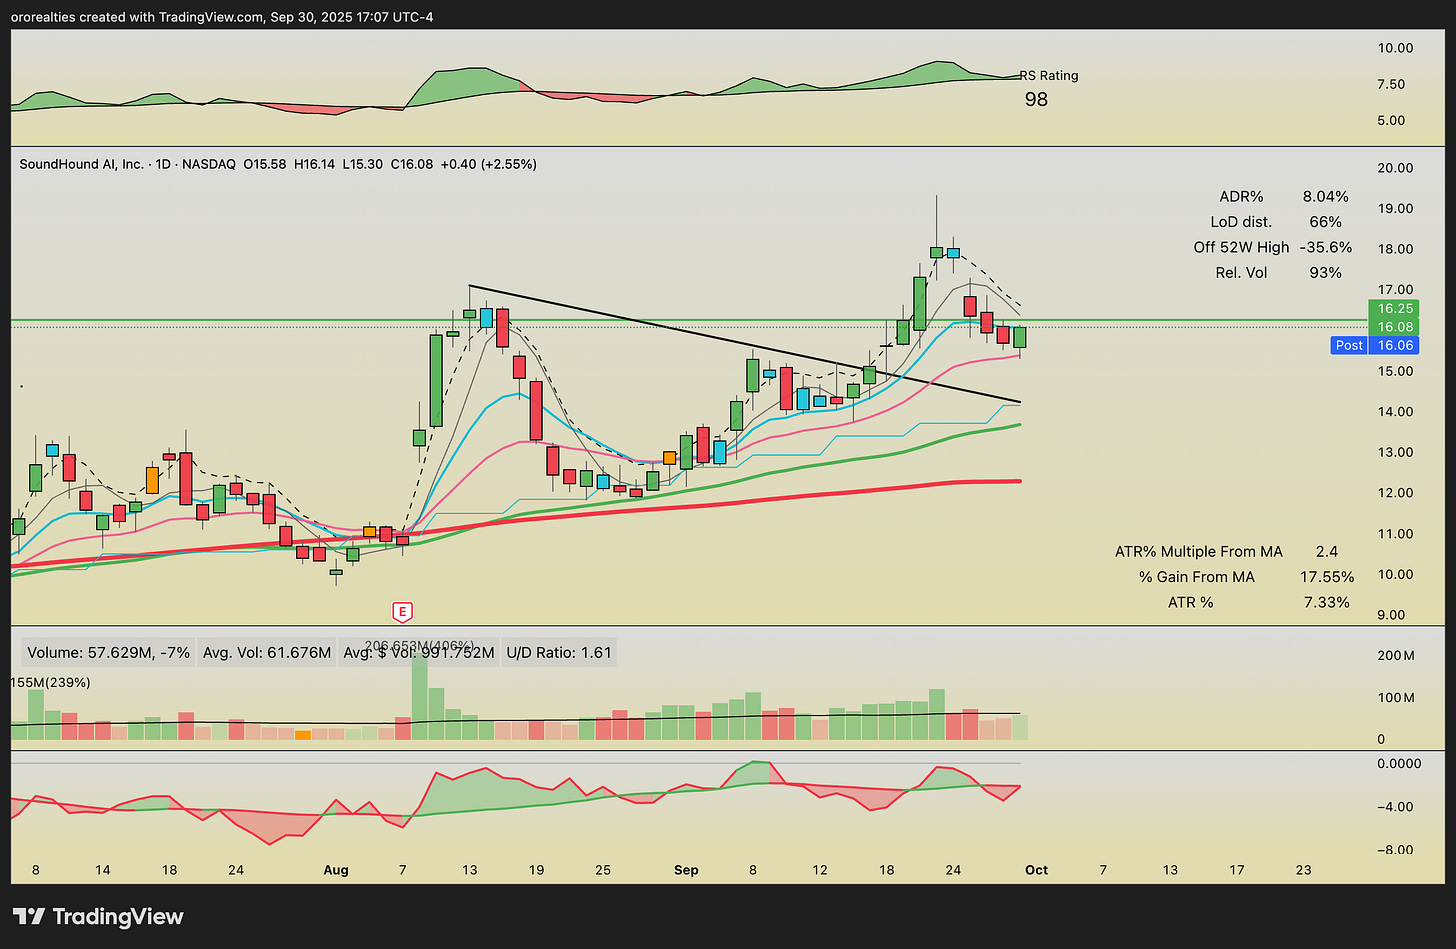Click the Volume: 57.629M, -7% label

[106, 653]
